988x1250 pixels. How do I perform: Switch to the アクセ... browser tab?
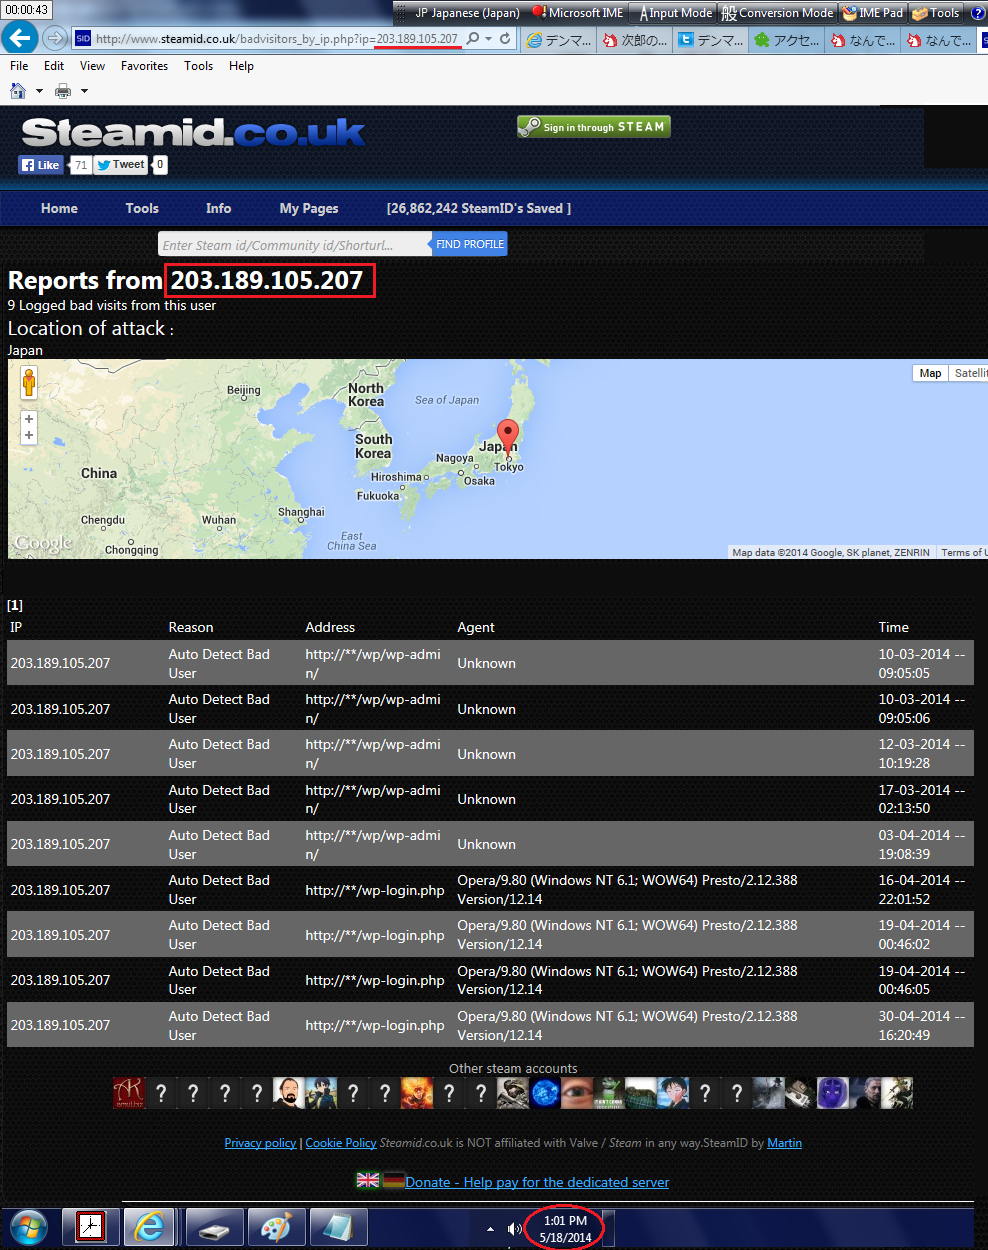tap(787, 40)
